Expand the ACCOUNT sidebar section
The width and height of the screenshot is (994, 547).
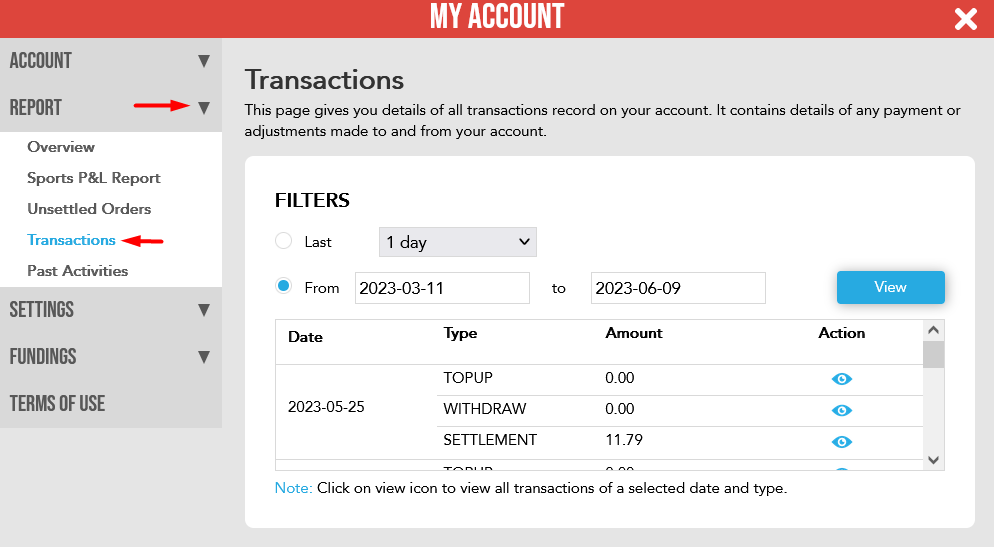point(111,61)
